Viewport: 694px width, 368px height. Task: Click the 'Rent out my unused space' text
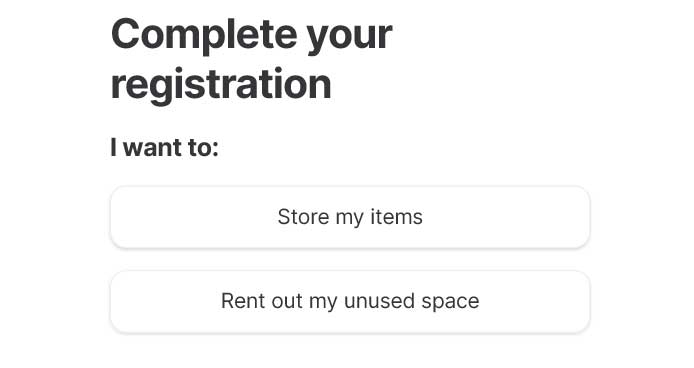(x=350, y=301)
